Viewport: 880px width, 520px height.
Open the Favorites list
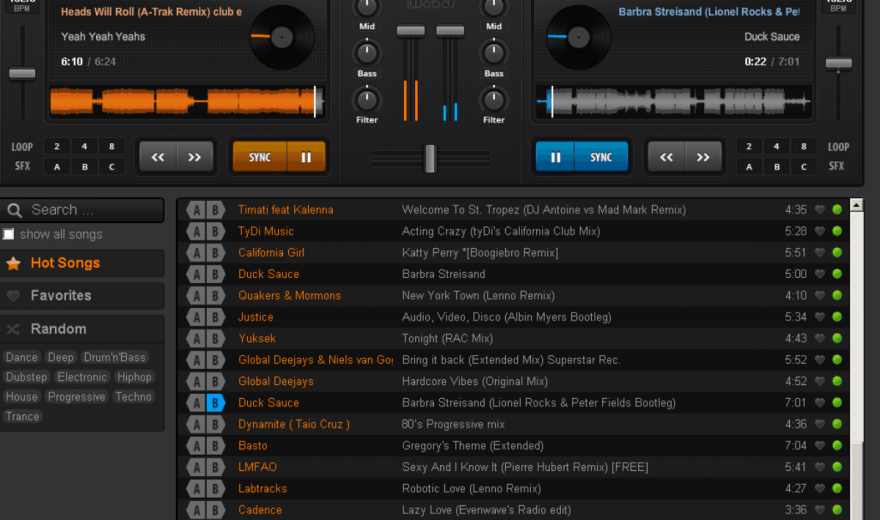82,296
